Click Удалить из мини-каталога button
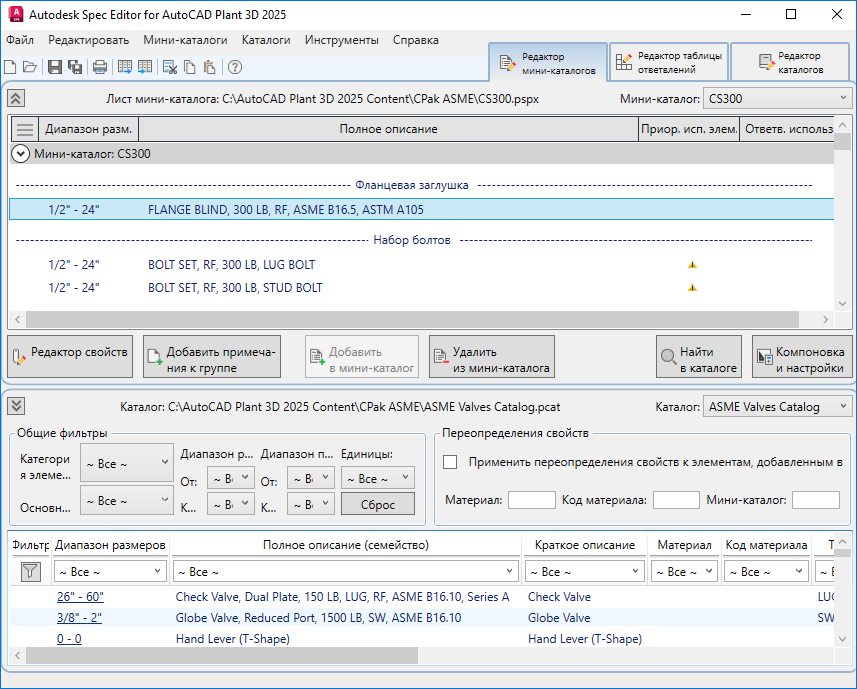The height and width of the screenshot is (689, 857). tap(492, 357)
